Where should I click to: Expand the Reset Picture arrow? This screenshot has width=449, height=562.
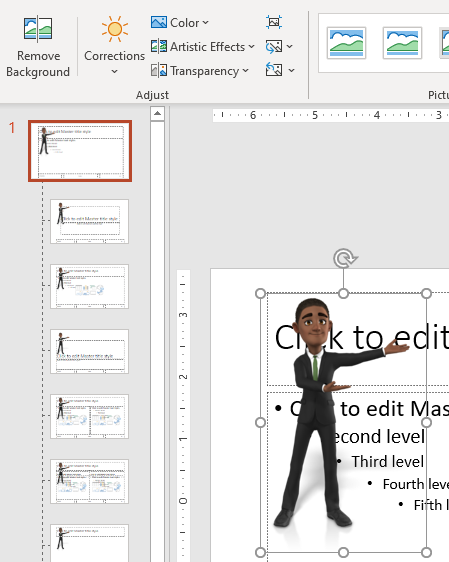pyautogui.click(x=291, y=70)
